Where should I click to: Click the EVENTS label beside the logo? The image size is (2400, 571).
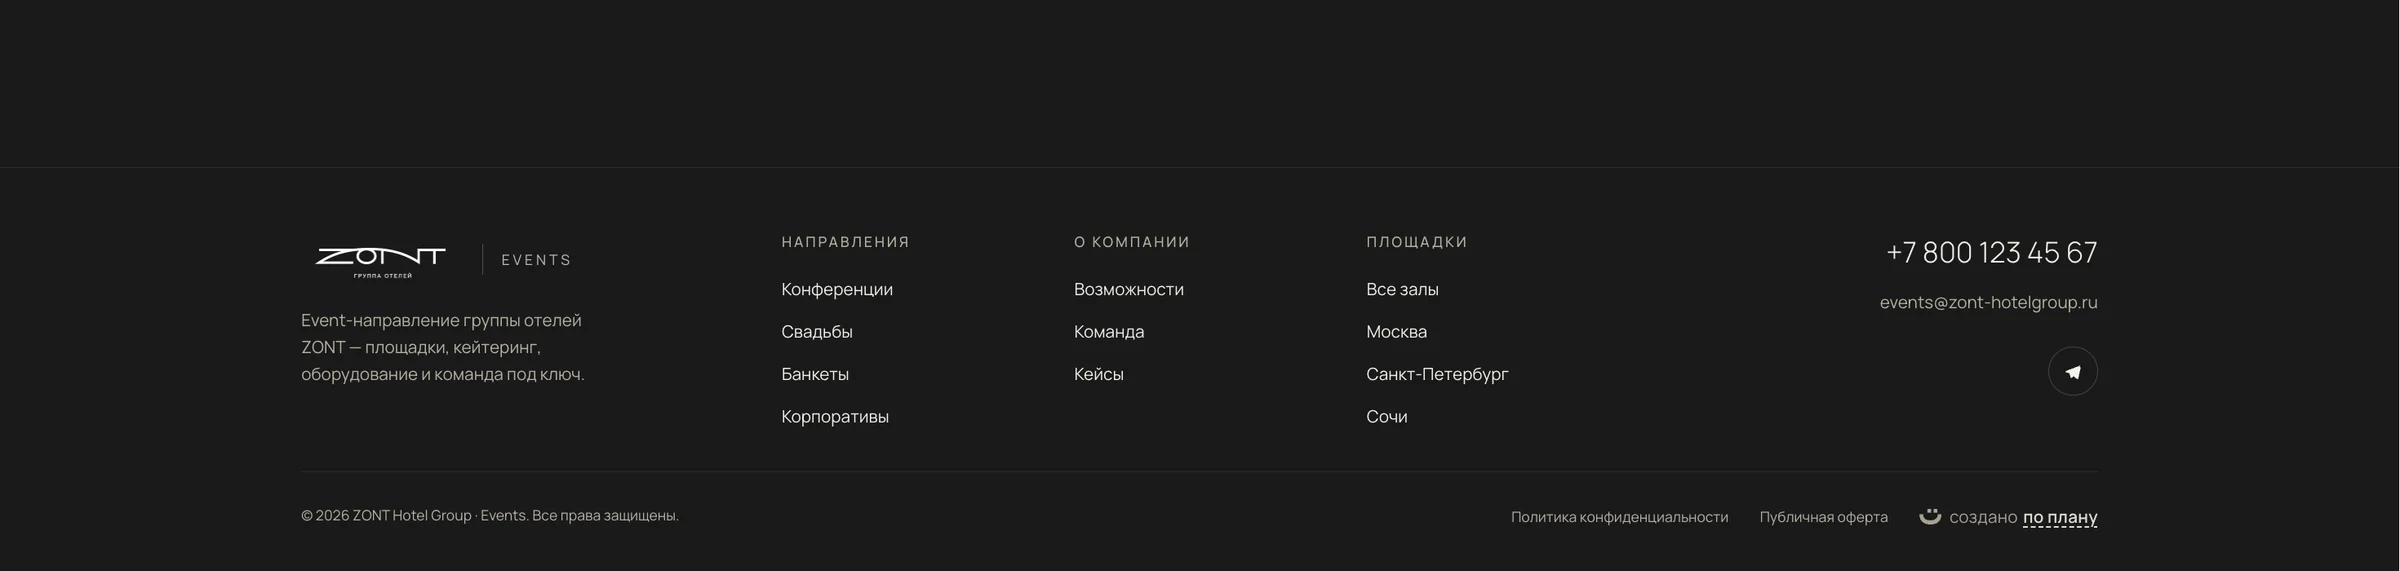(x=536, y=260)
